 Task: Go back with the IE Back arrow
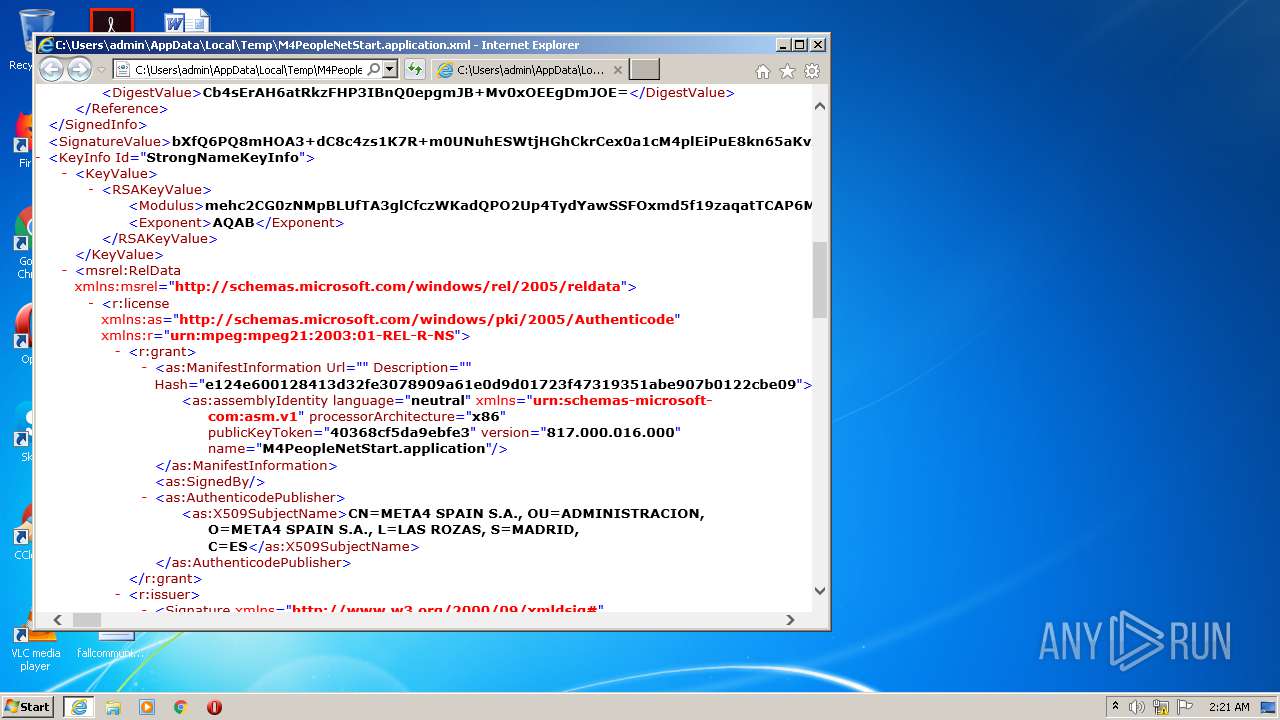coord(51,69)
